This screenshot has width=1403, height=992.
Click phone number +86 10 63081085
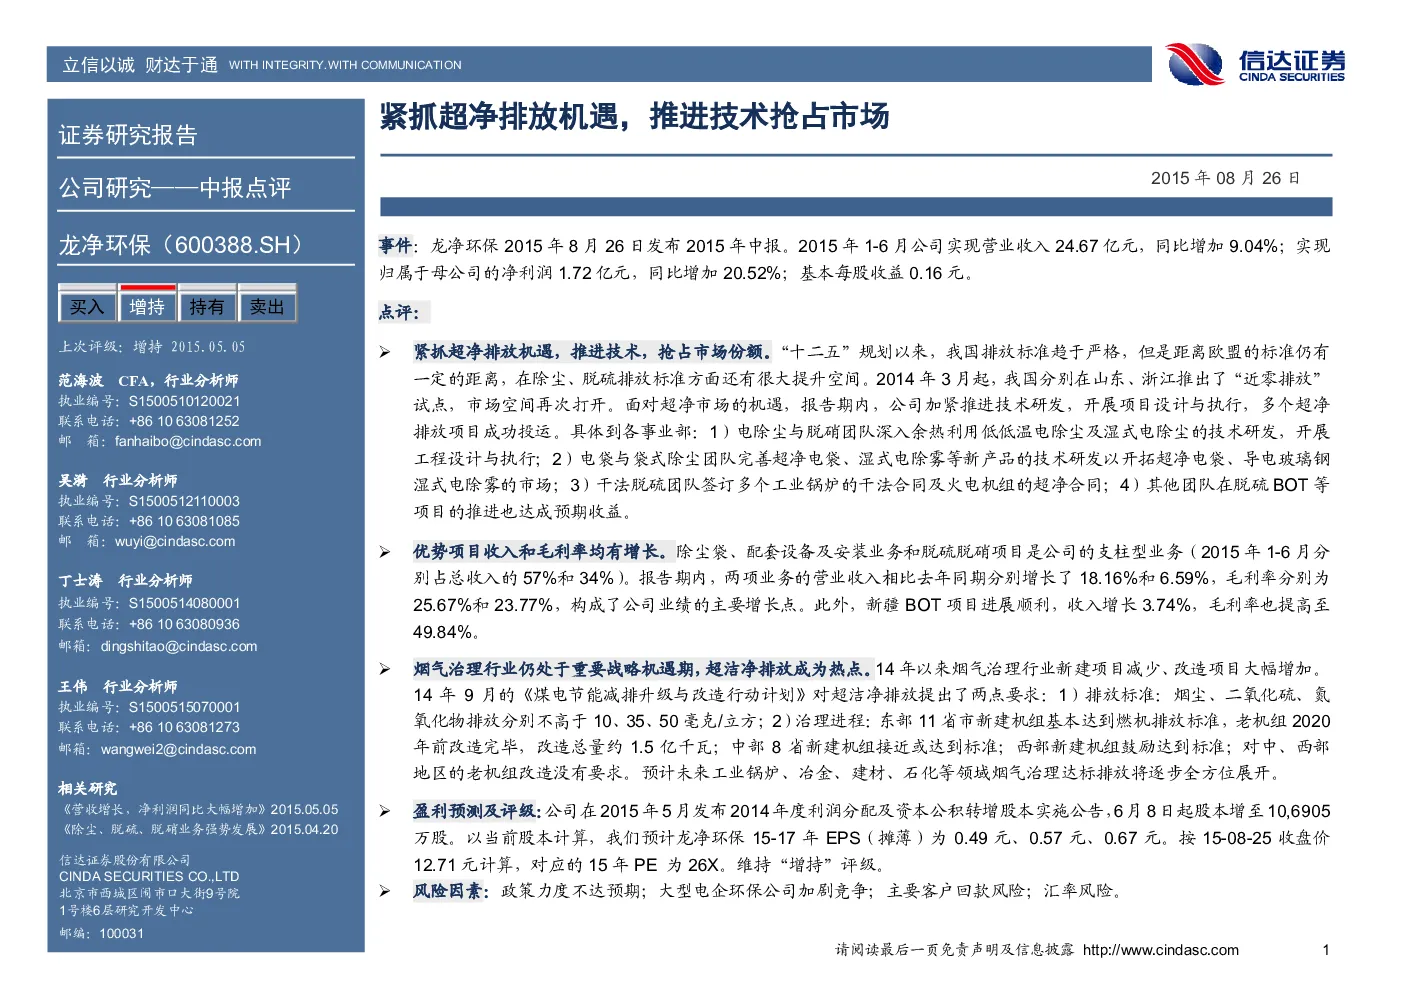(184, 521)
